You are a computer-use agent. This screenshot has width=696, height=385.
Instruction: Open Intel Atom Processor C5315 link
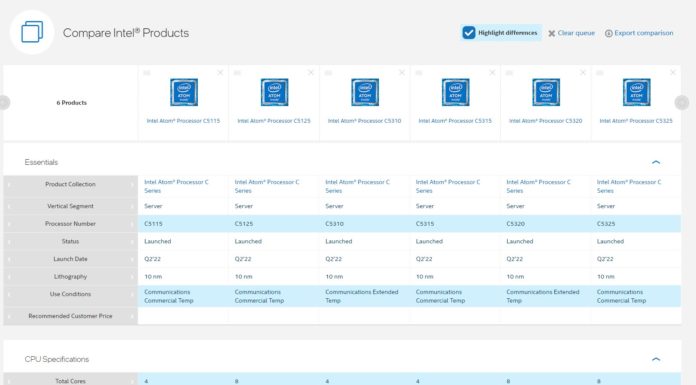455,121
